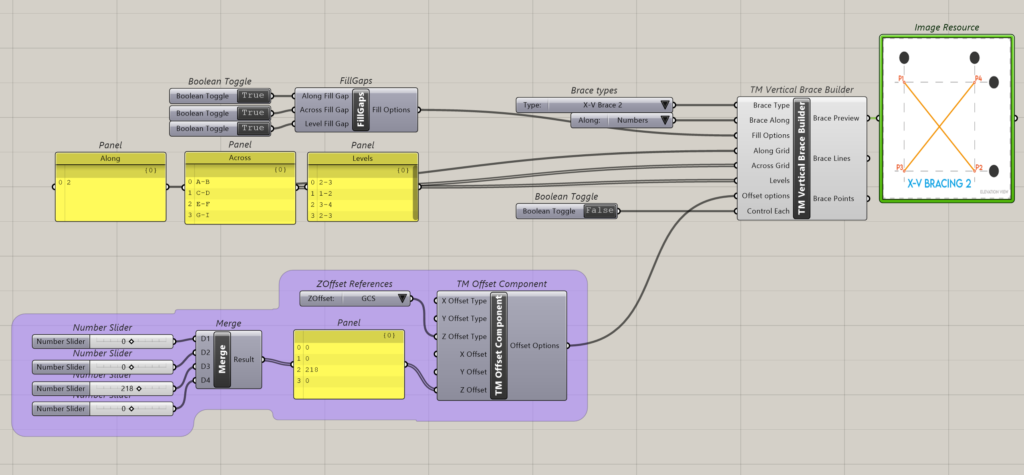The width and height of the screenshot is (1024, 475).
Task: Select the TM Offset Component's black name bar
Action: 498,346
